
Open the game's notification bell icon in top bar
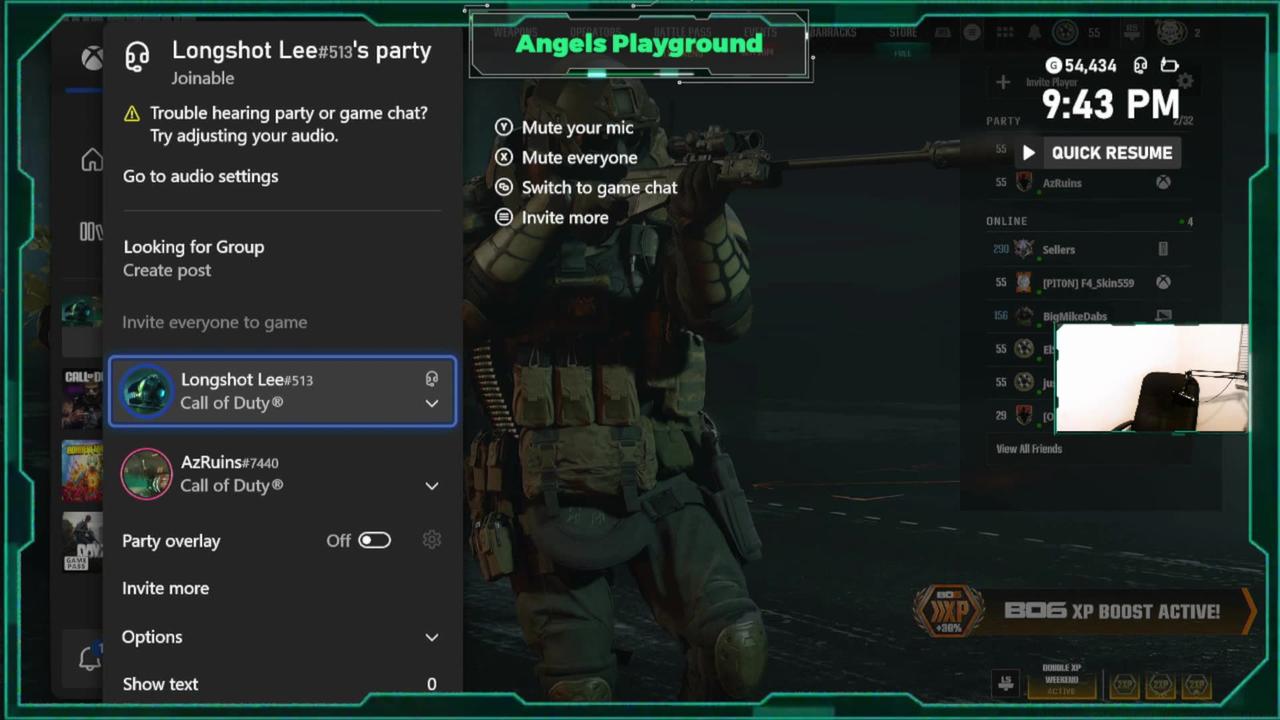click(x=1035, y=33)
